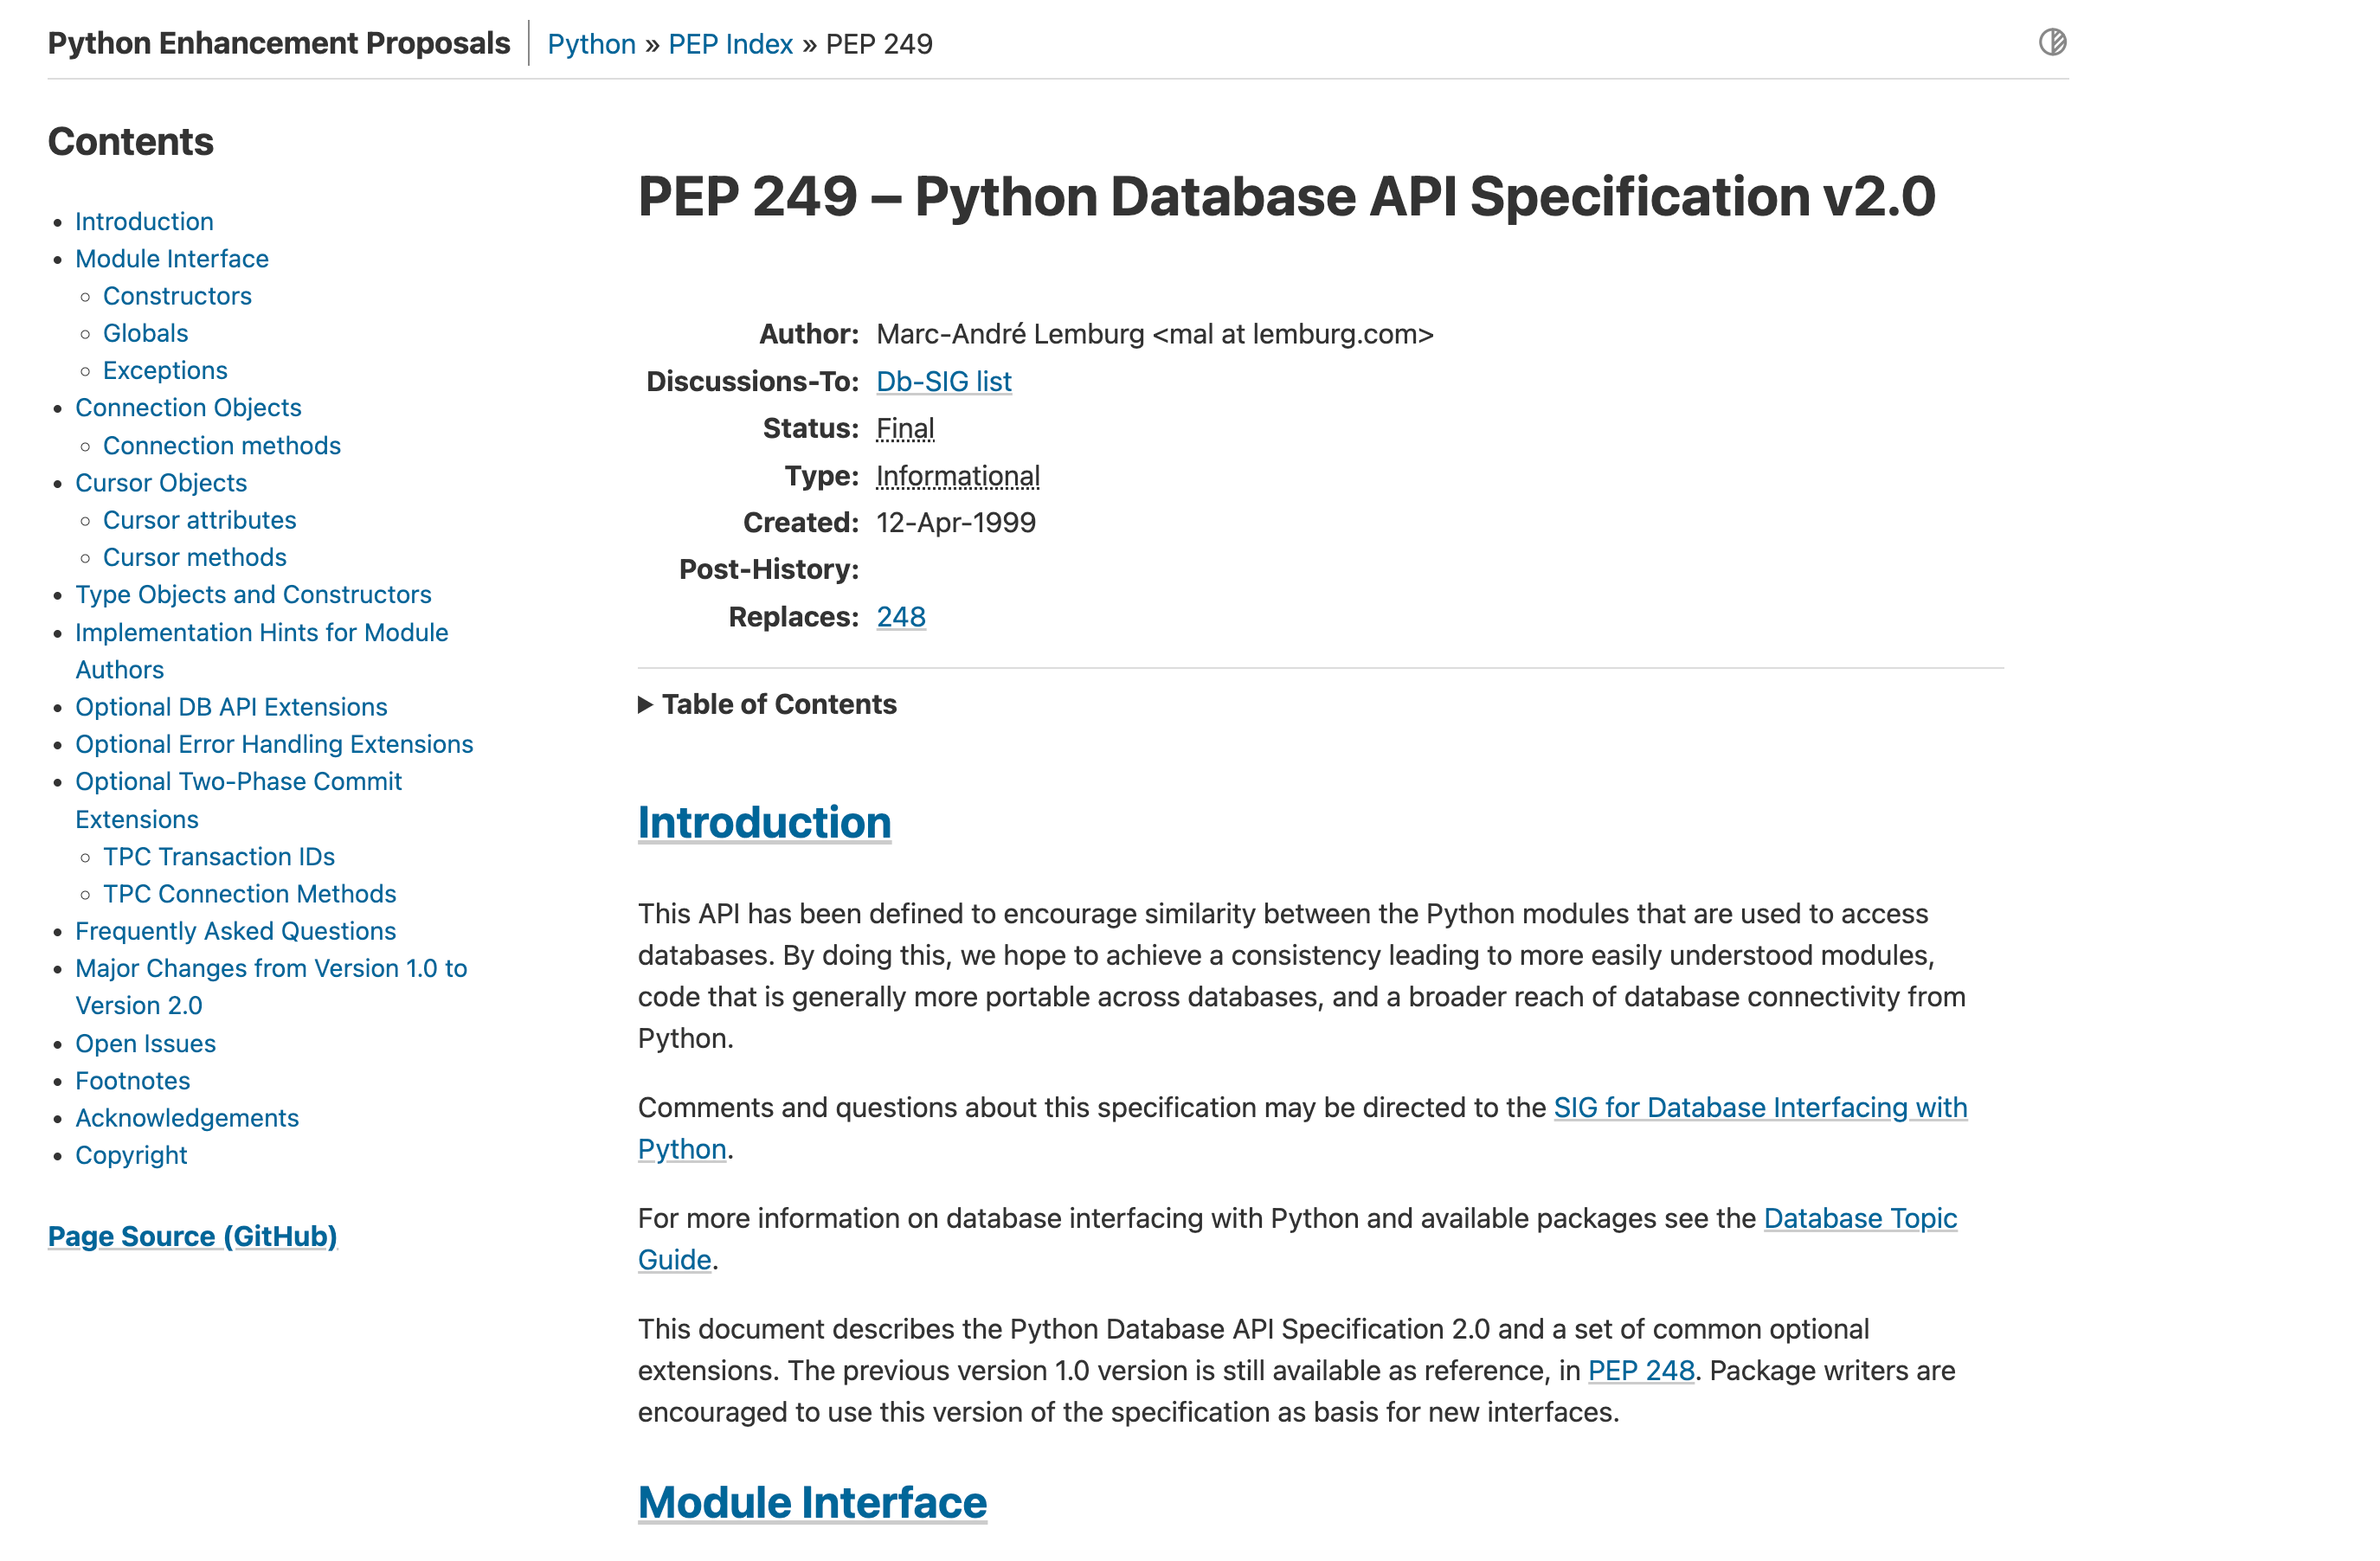This screenshot has height=1561, width=2380.
Task: Open the Db-SIG list link
Action: point(944,381)
